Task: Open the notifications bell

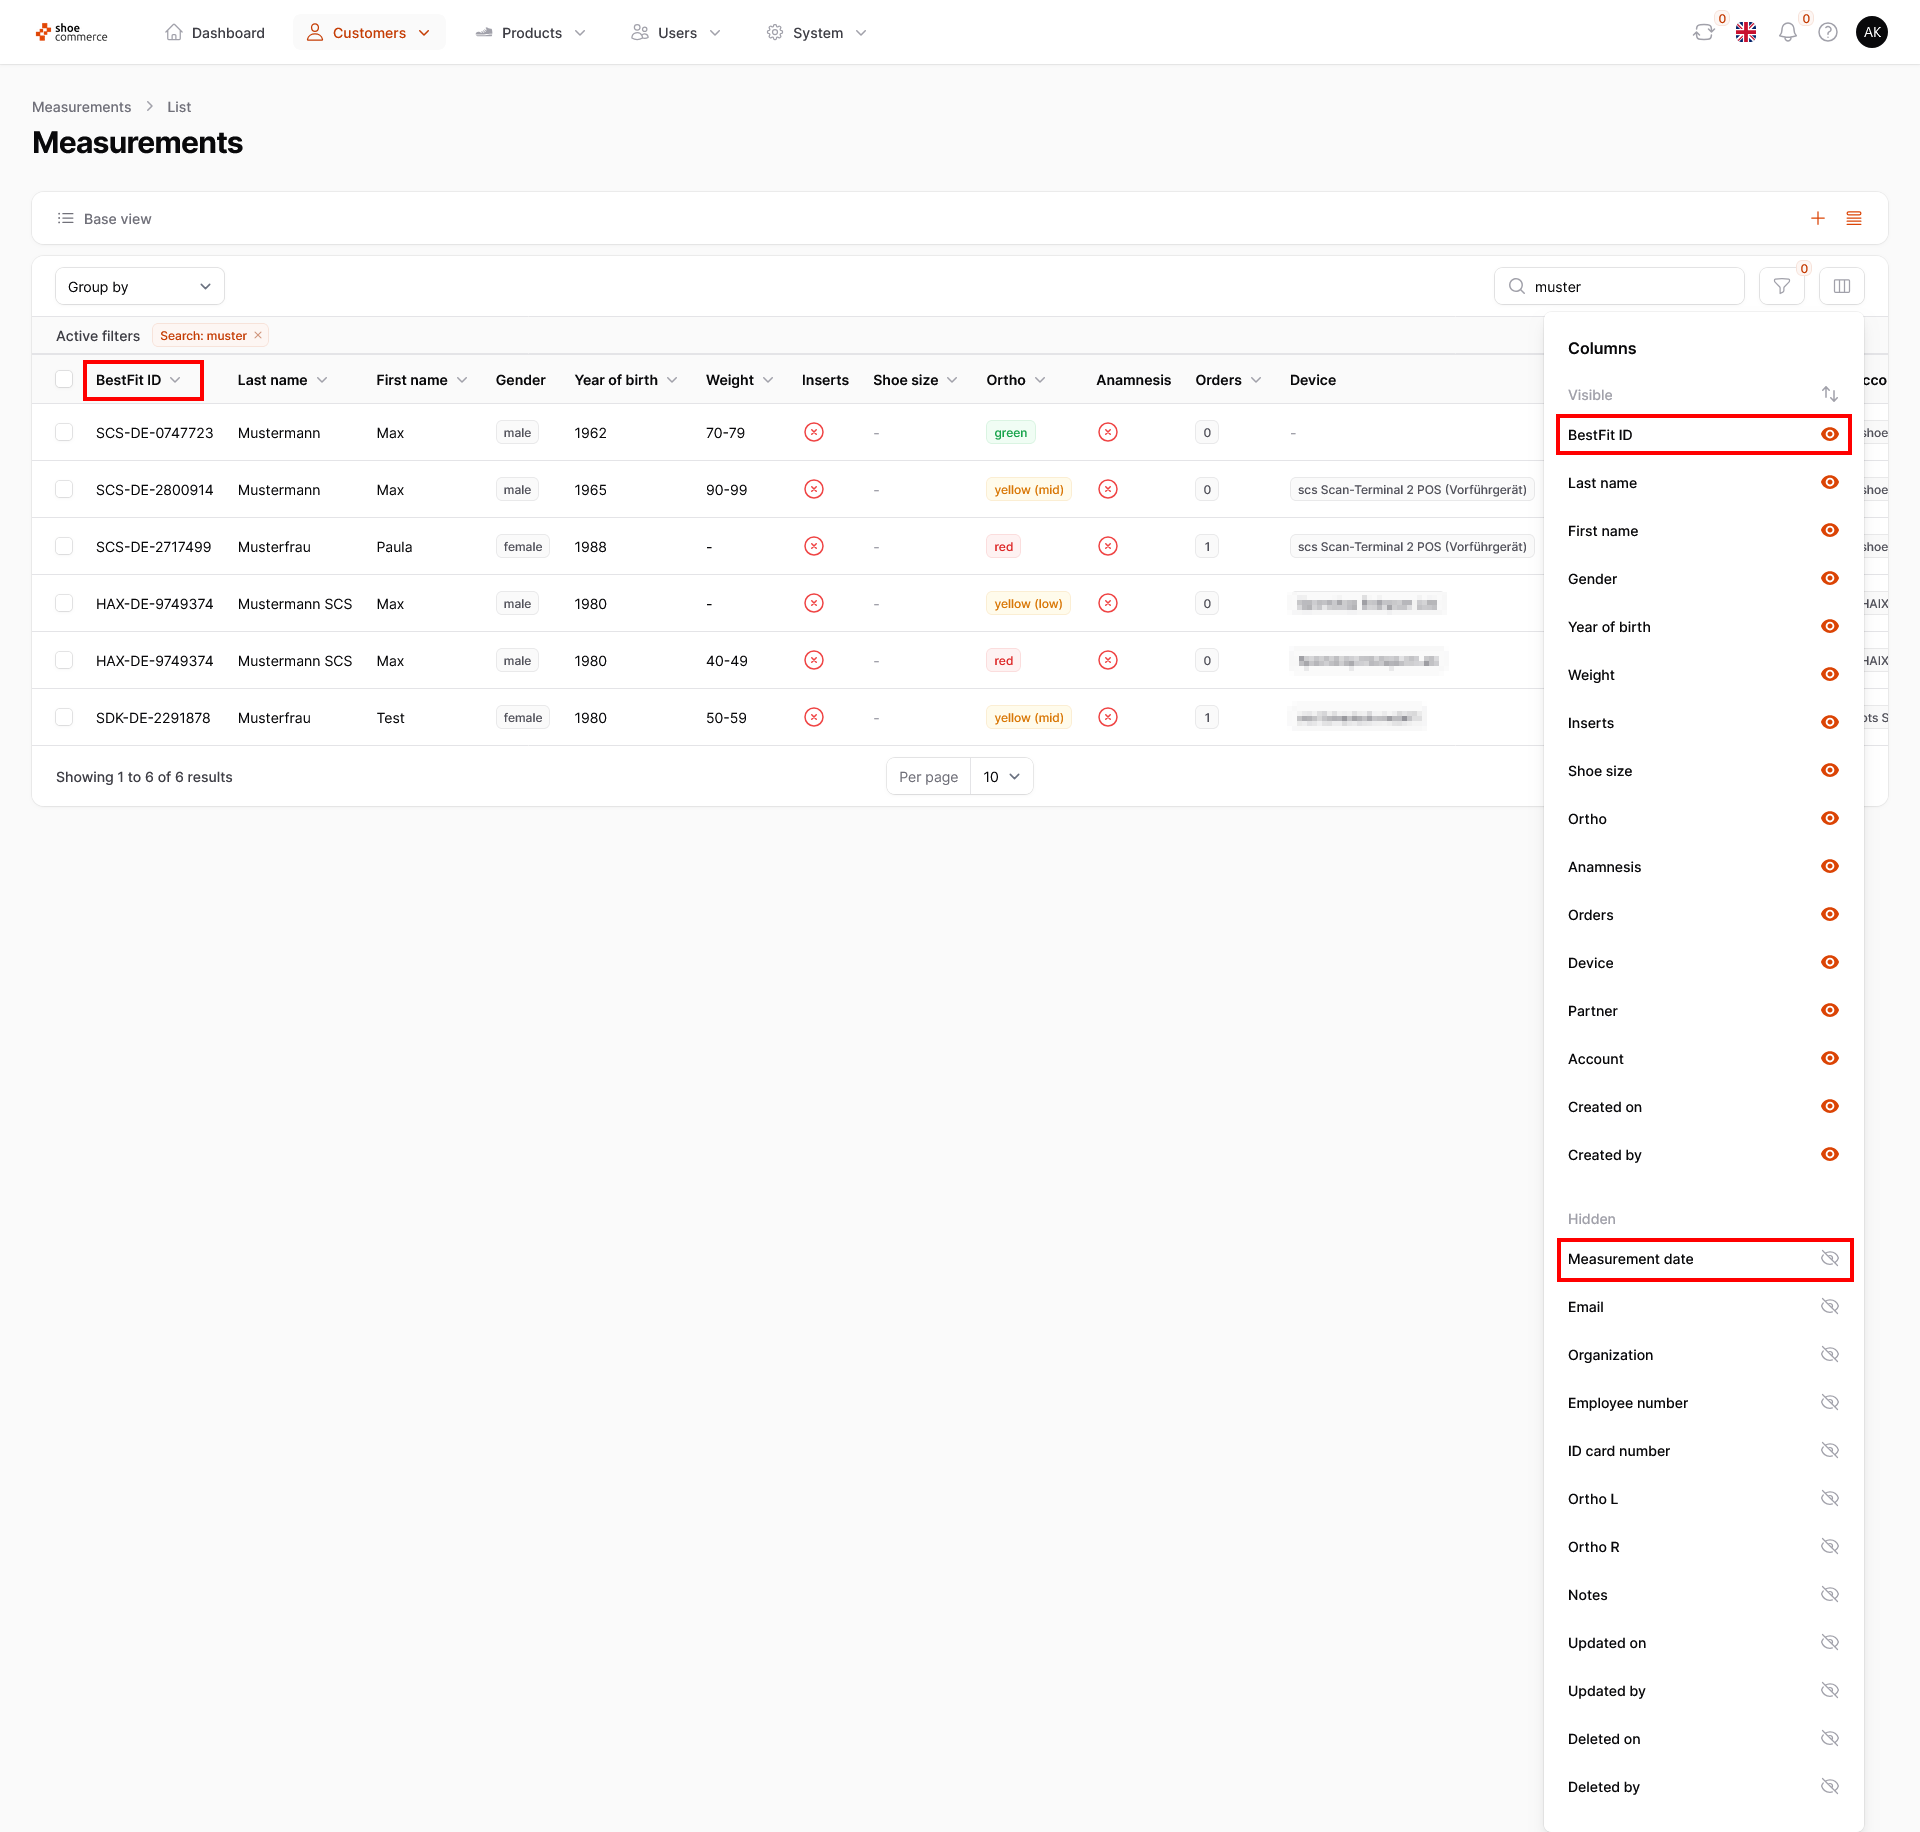Action: (x=1787, y=33)
